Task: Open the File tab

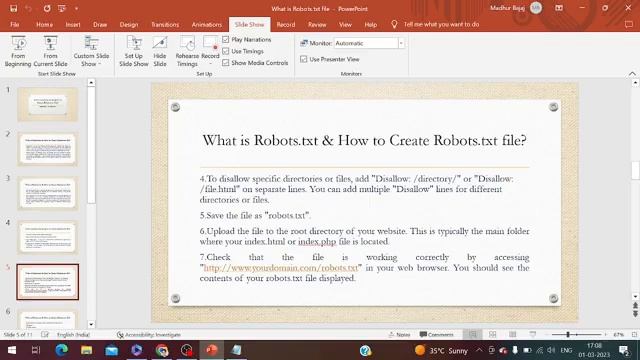Action: [x=15, y=24]
